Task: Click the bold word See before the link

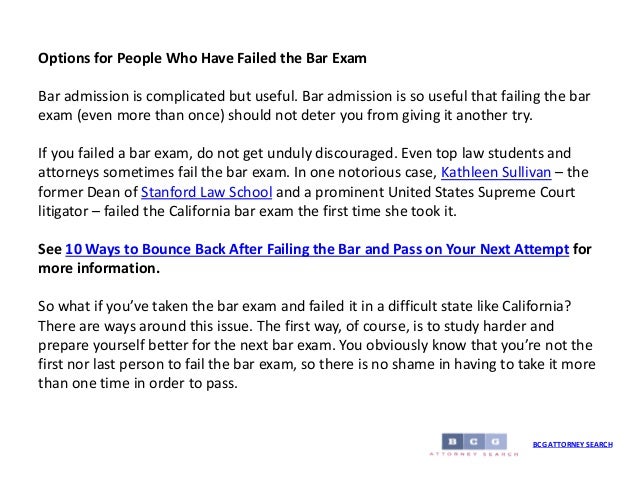Action: pyautogui.click(x=50, y=249)
